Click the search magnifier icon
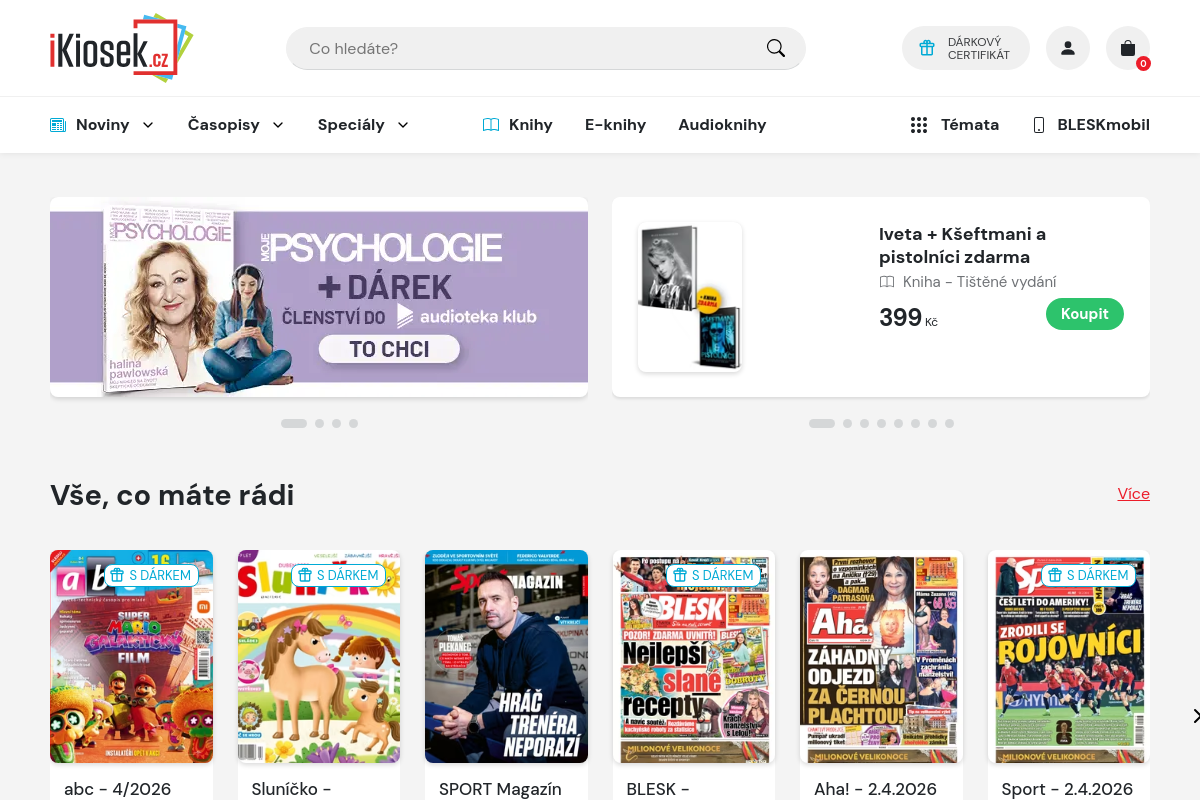Image resolution: width=1200 pixels, height=800 pixels. 775,48
